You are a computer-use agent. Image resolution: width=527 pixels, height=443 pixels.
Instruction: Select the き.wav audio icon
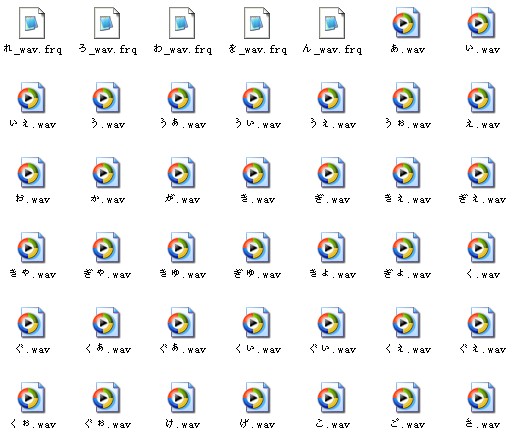pos(256,172)
